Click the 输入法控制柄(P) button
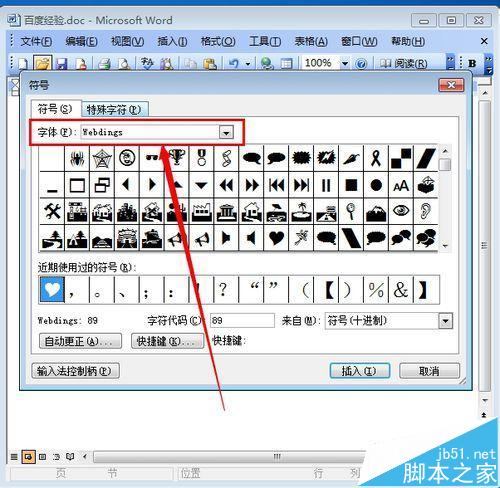This screenshot has height=488, width=500. pos(75,371)
